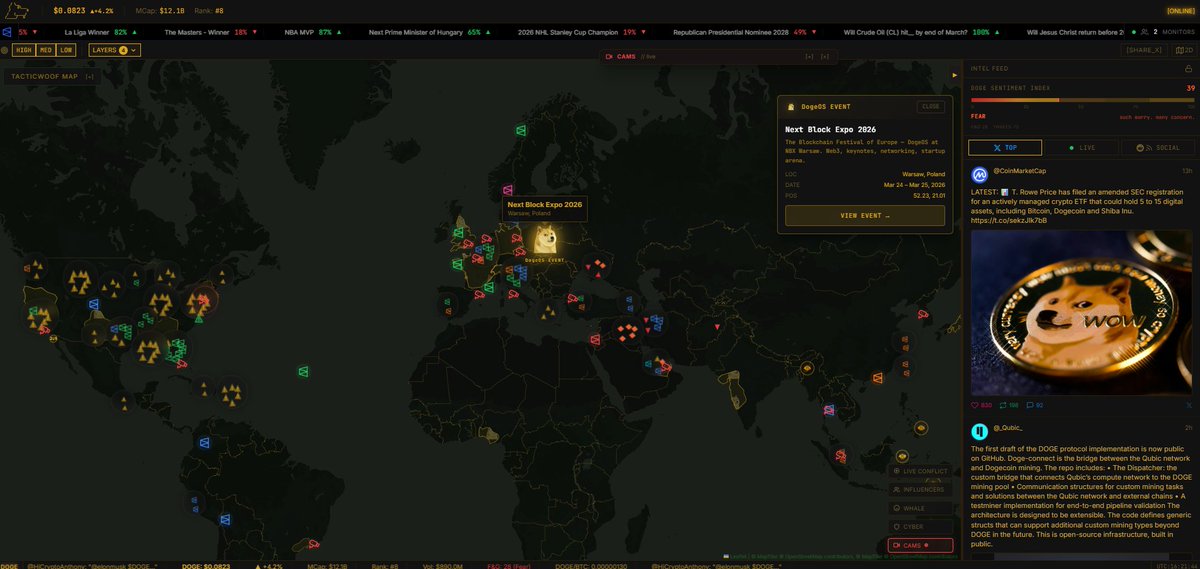Expand the second bracket button on the CAMS bar
This screenshot has height=569, width=1200.
825,56
